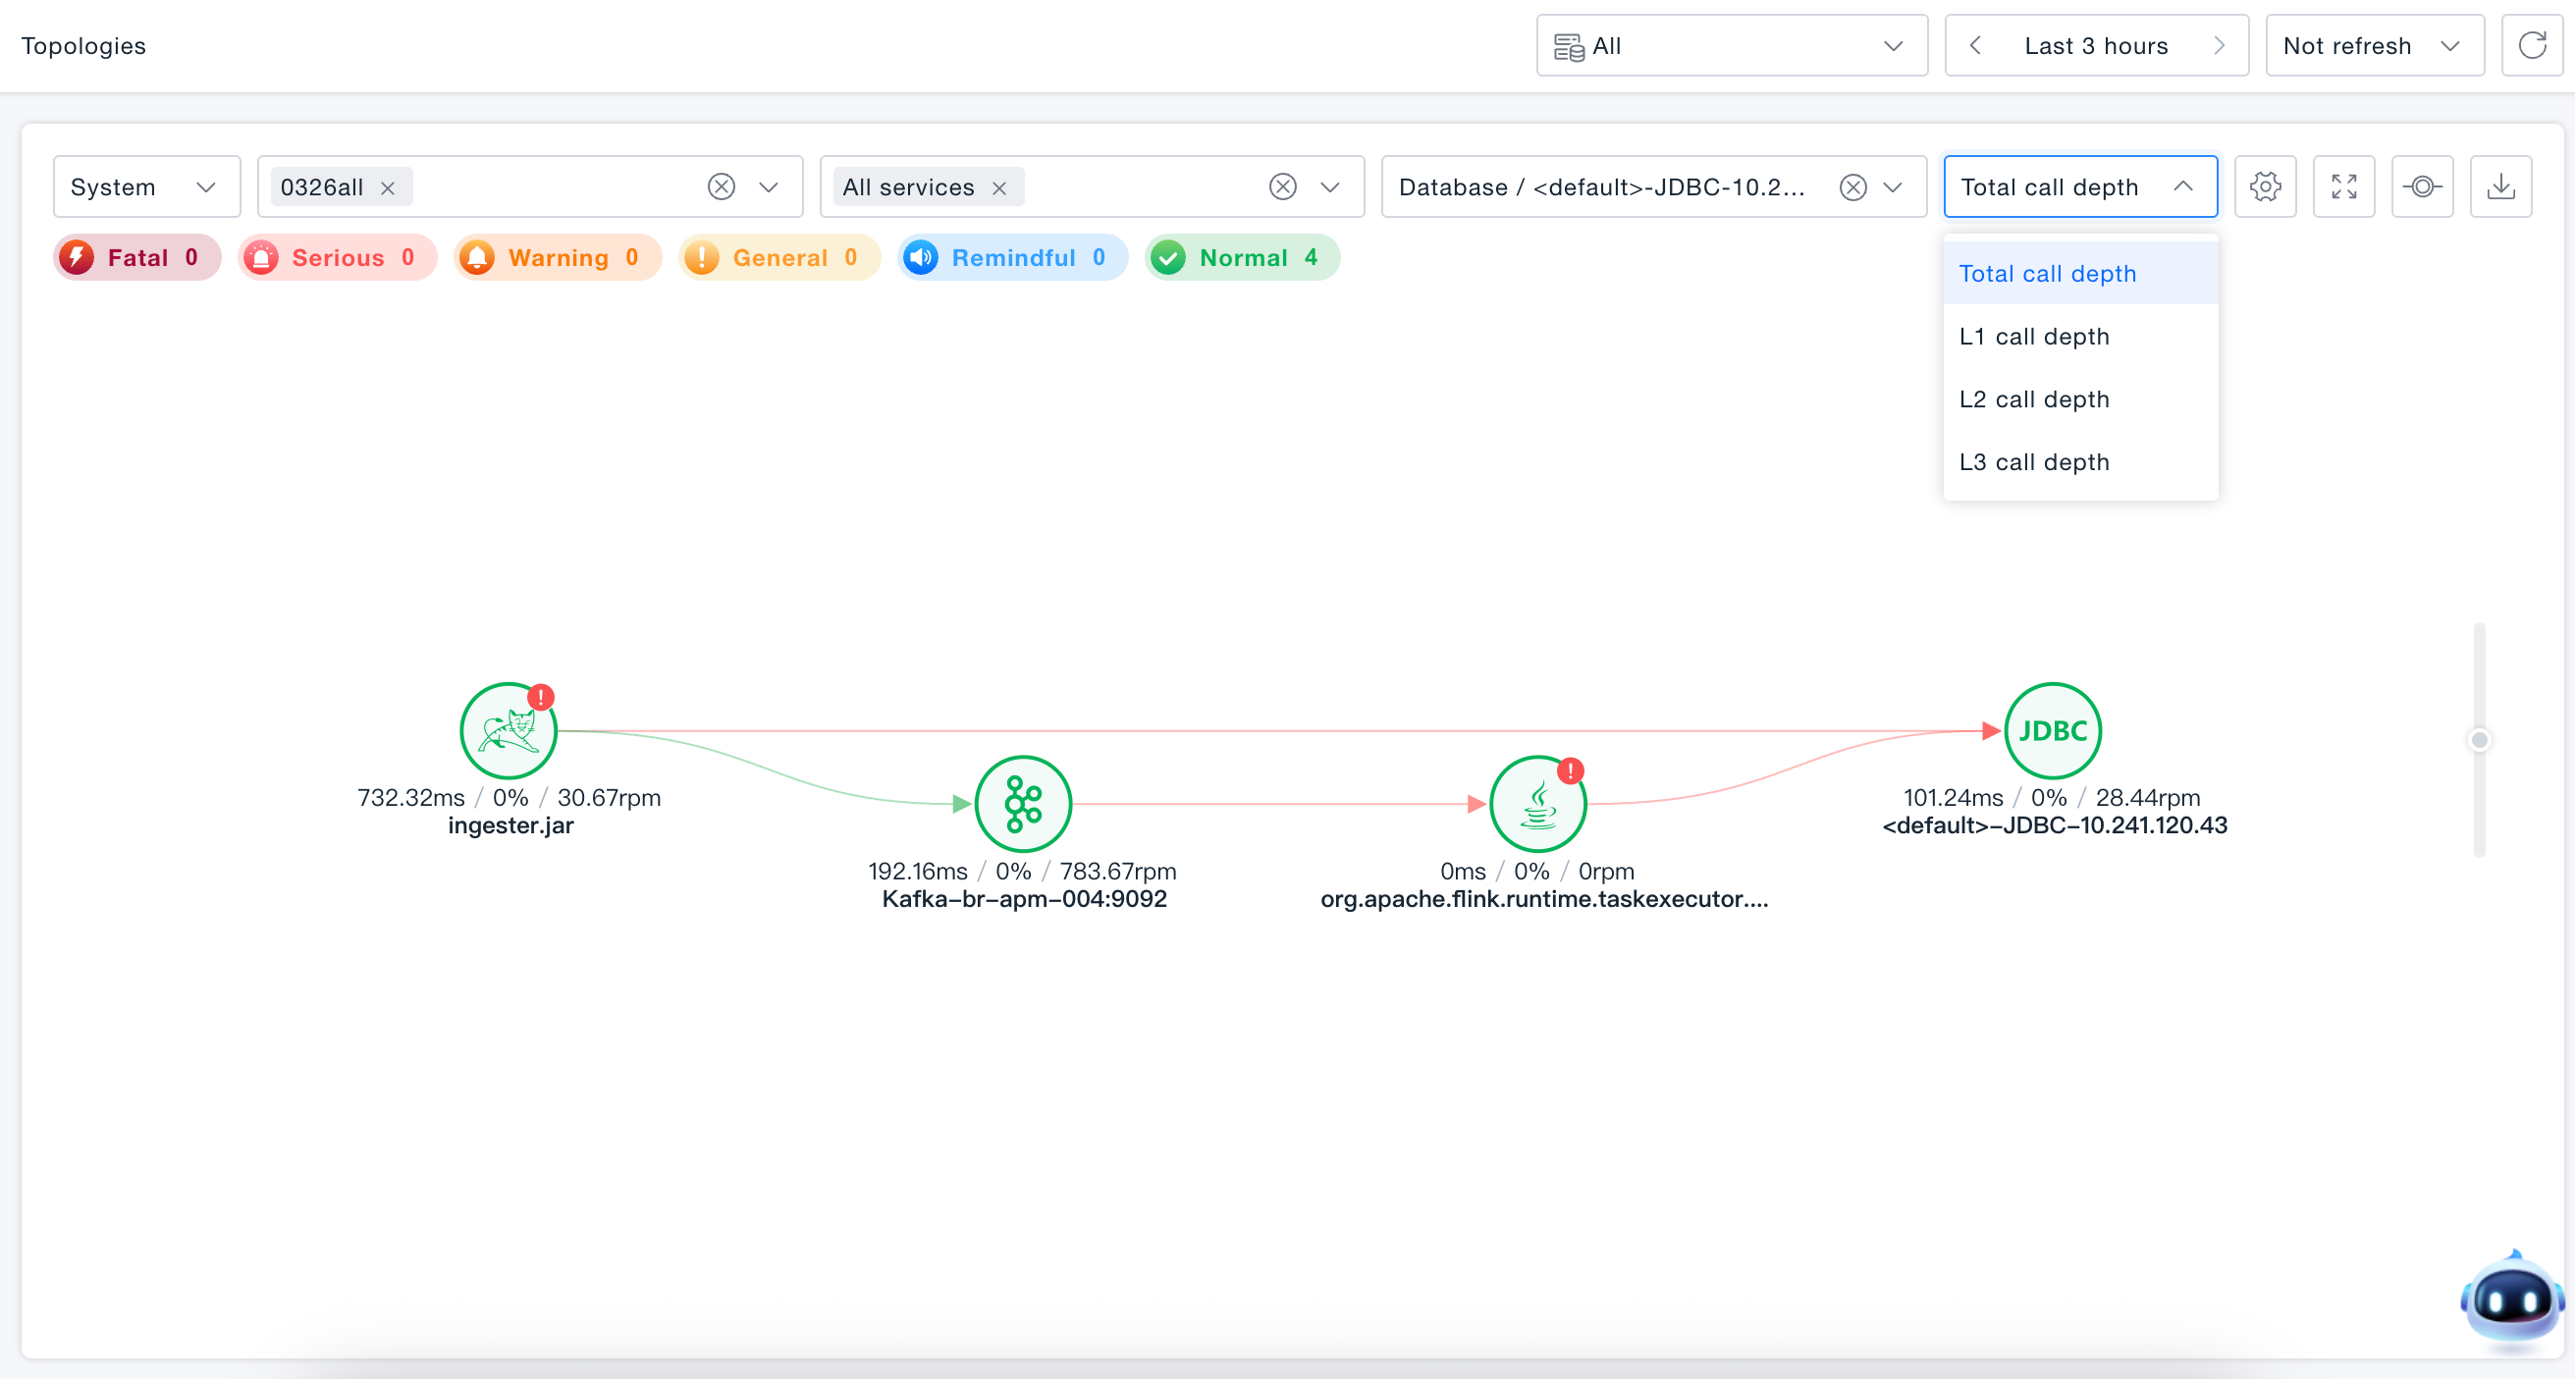
Task: Go to previous time range arrow
Action: pyautogui.click(x=1975, y=46)
